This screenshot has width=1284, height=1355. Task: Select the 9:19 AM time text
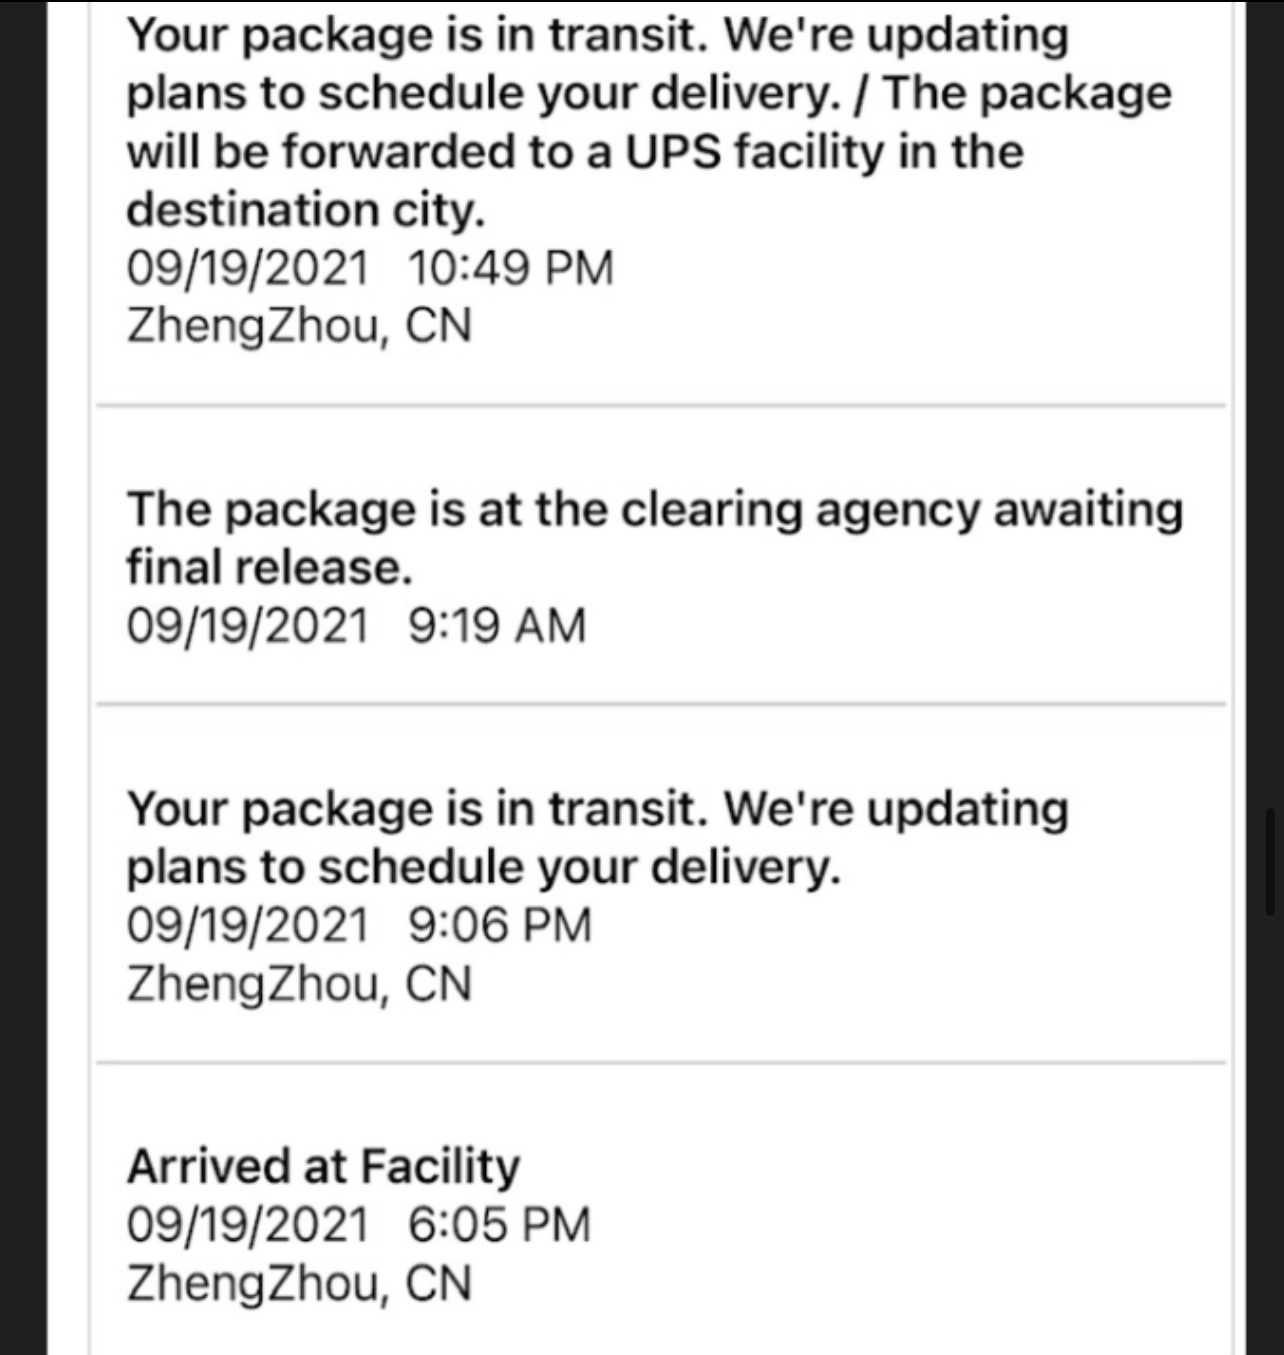pyautogui.click(x=497, y=626)
